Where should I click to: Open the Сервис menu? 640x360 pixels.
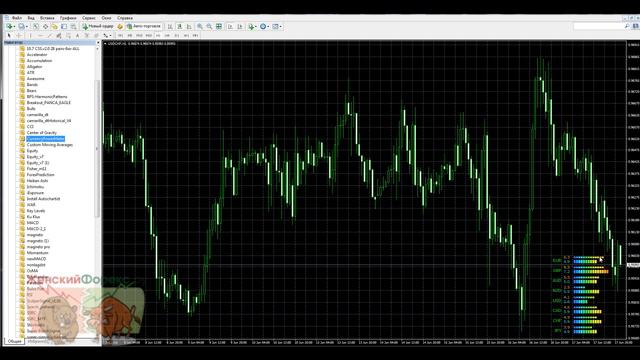pyautogui.click(x=89, y=18)
